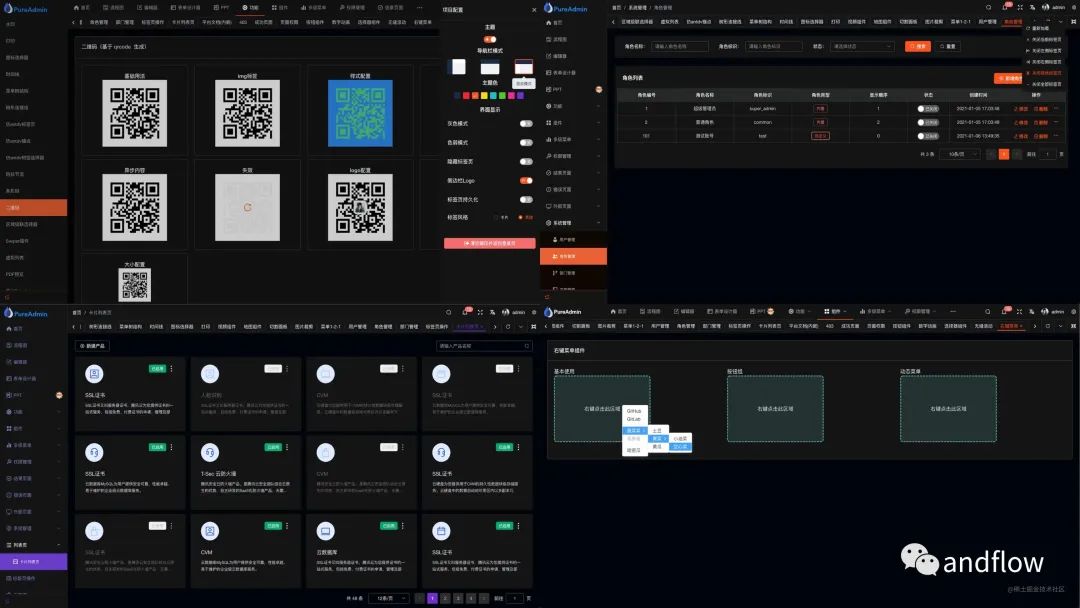1080x608 pixels.
Task: Enable 色弱模式 color weak mode switch
Action: tap(526, 143)
